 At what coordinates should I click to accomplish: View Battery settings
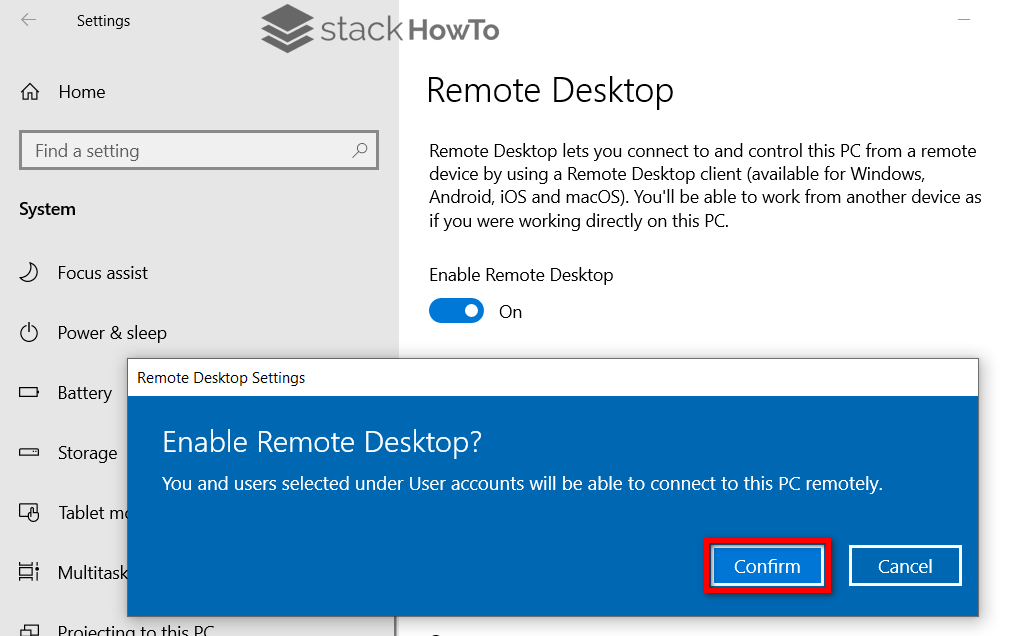point(85,392)
